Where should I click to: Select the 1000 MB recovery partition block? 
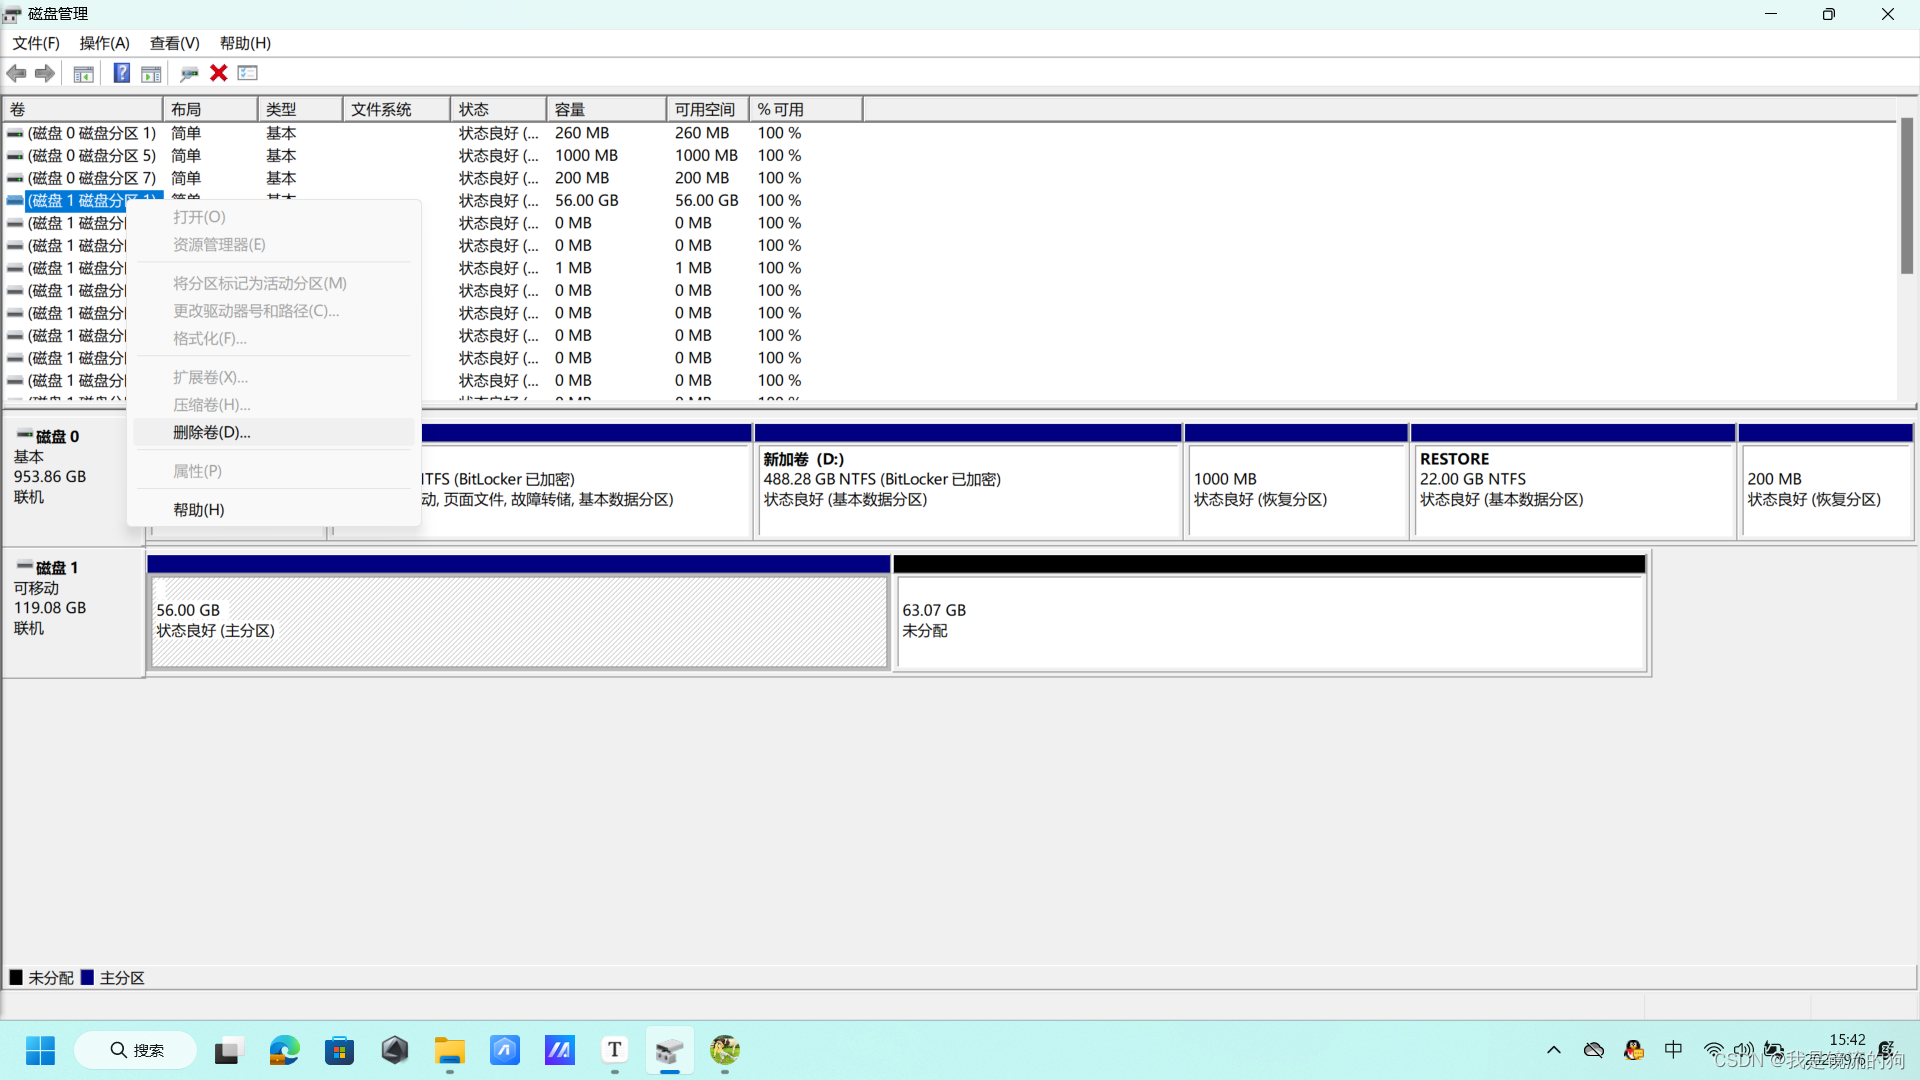coord(1296,482)
